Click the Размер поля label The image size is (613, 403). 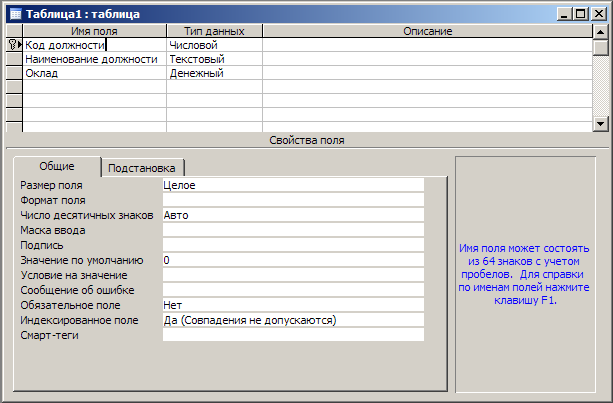click(x=51, y=185)
